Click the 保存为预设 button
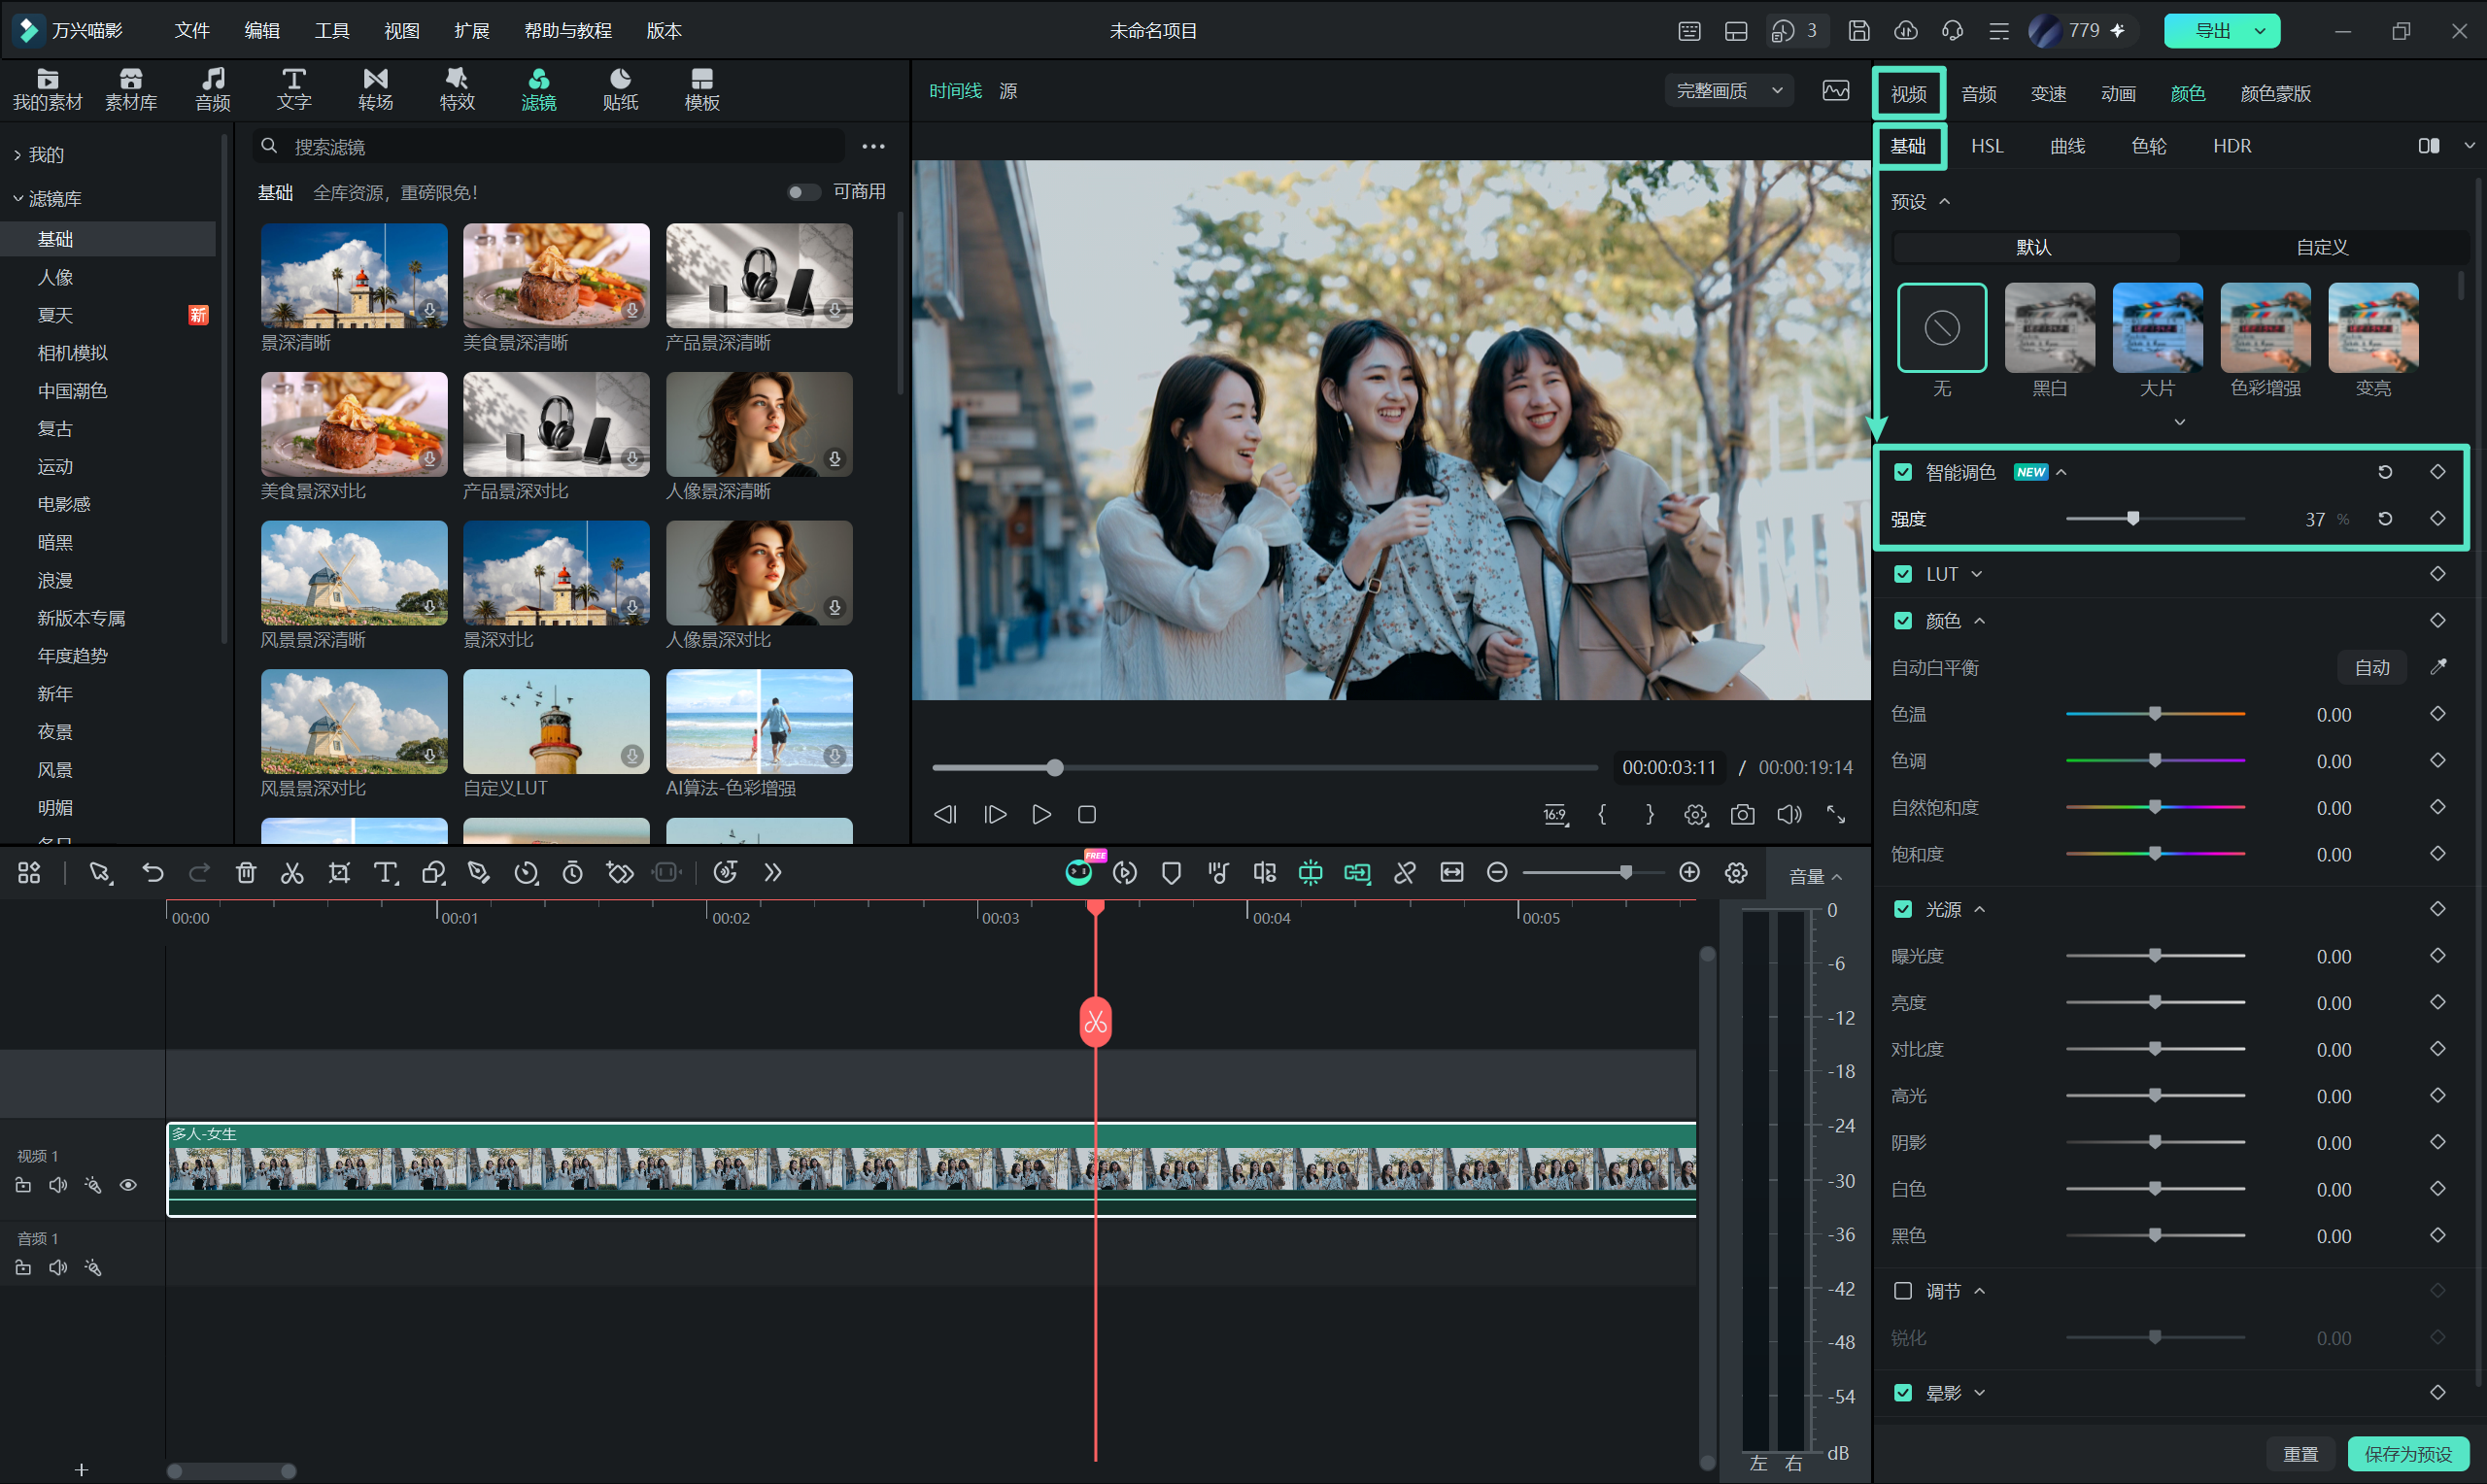 [x=2408, y=1454]
